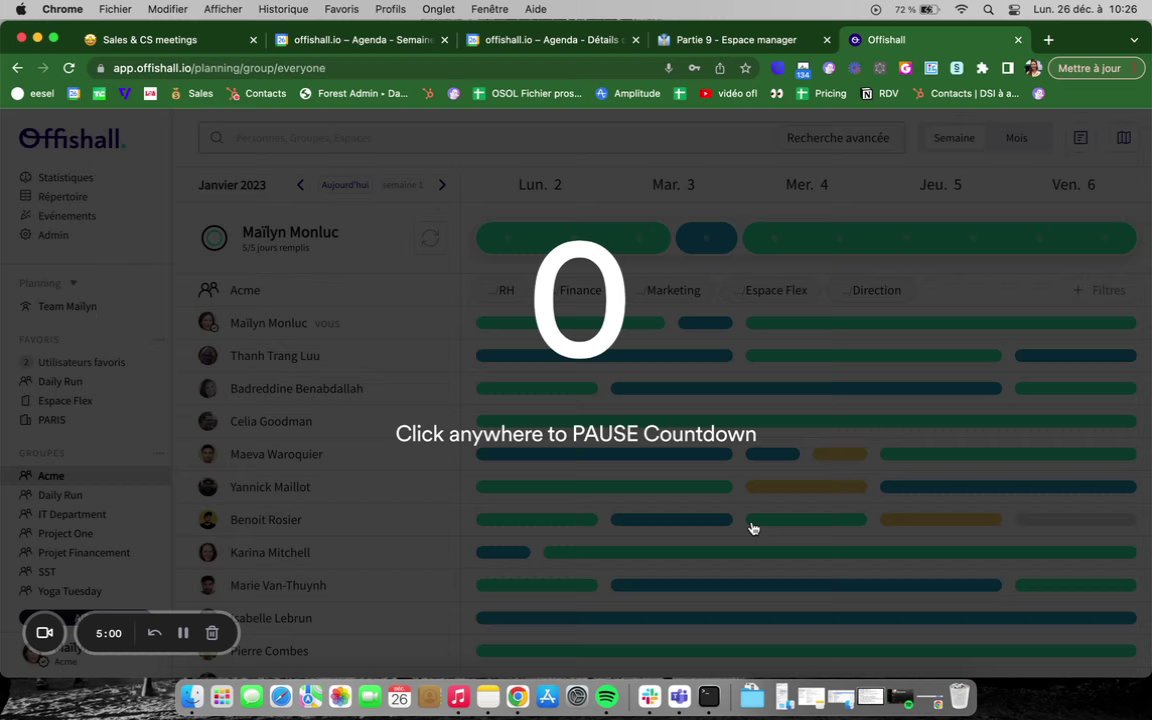Click Karina Mitchell's name
Screen dimensions: 1152x720
click(x=270, y=552)
